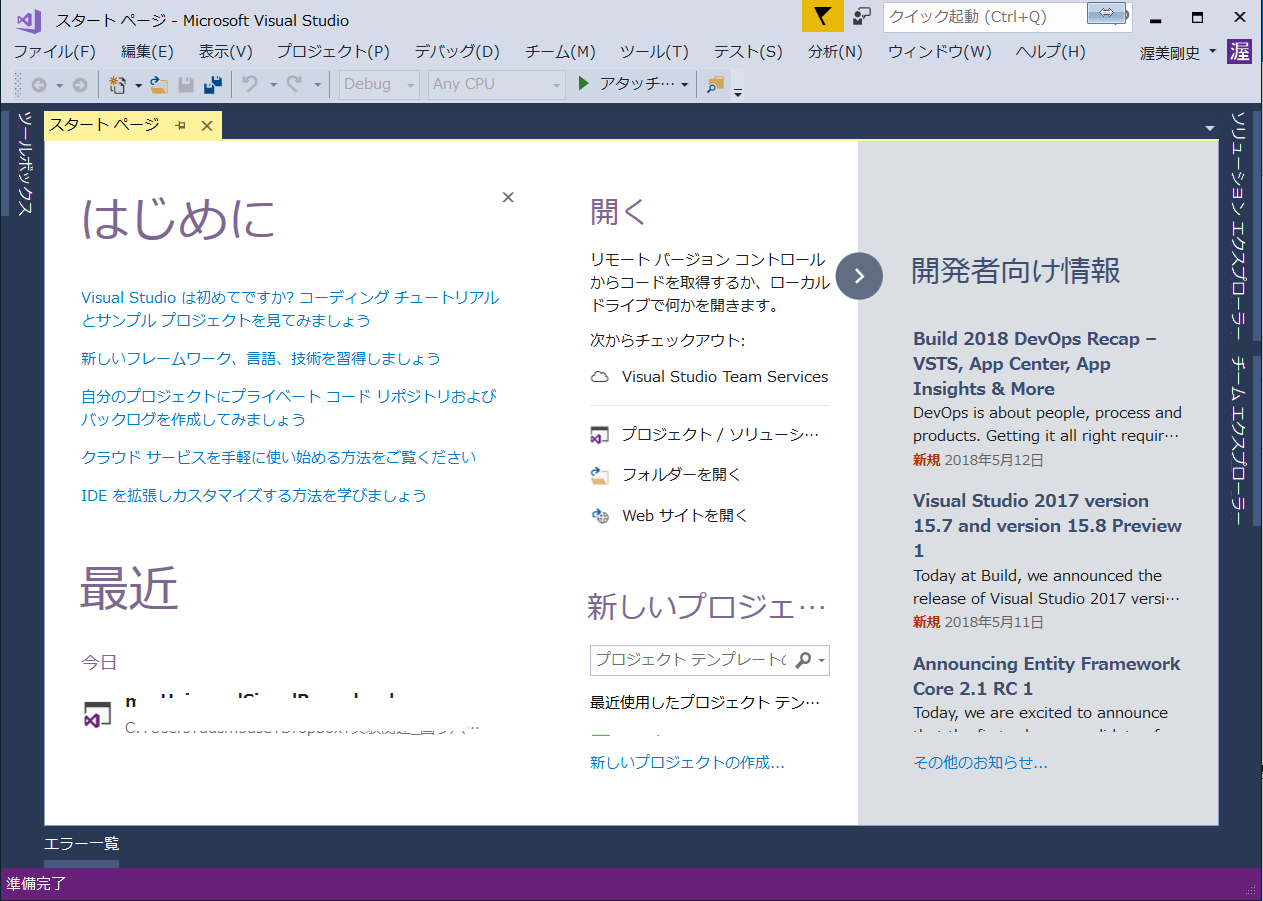Open the Debug configuration dropdown

pyautogui.click(x=379, y=85)
